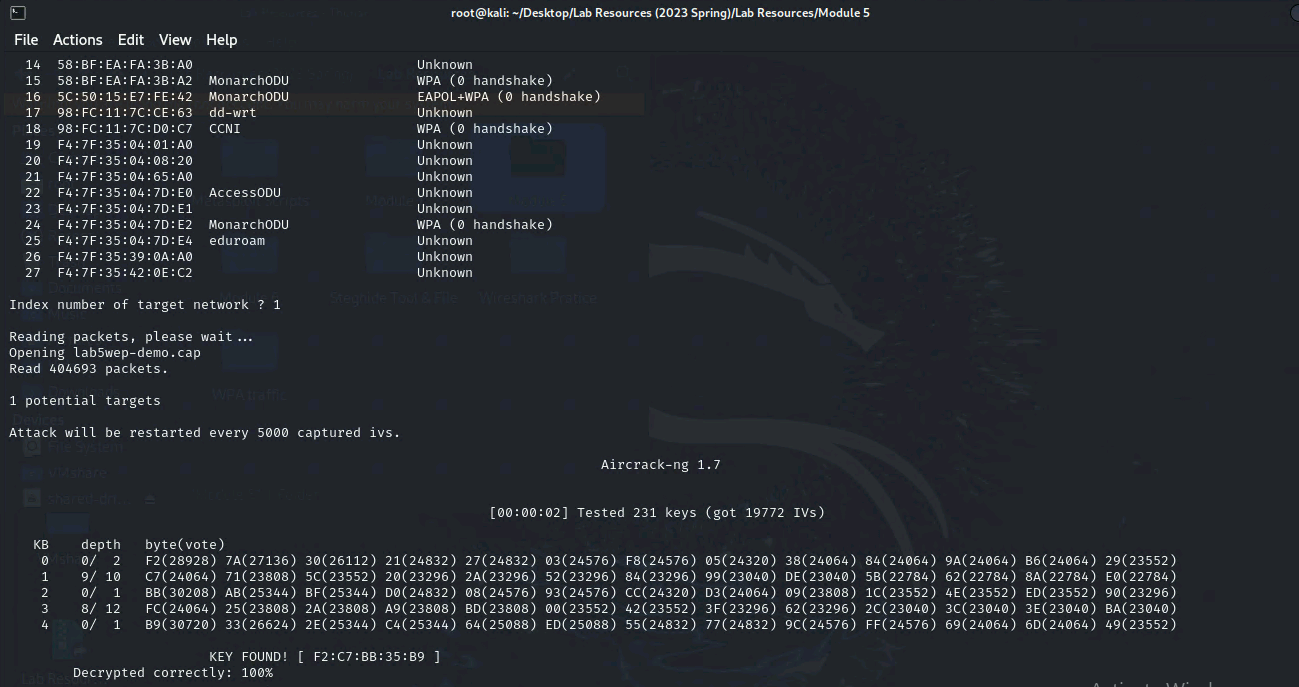This screenshot has width=1299, height=687.
Task: Click the terminal icon in the title bar
Action: point(15,13)
